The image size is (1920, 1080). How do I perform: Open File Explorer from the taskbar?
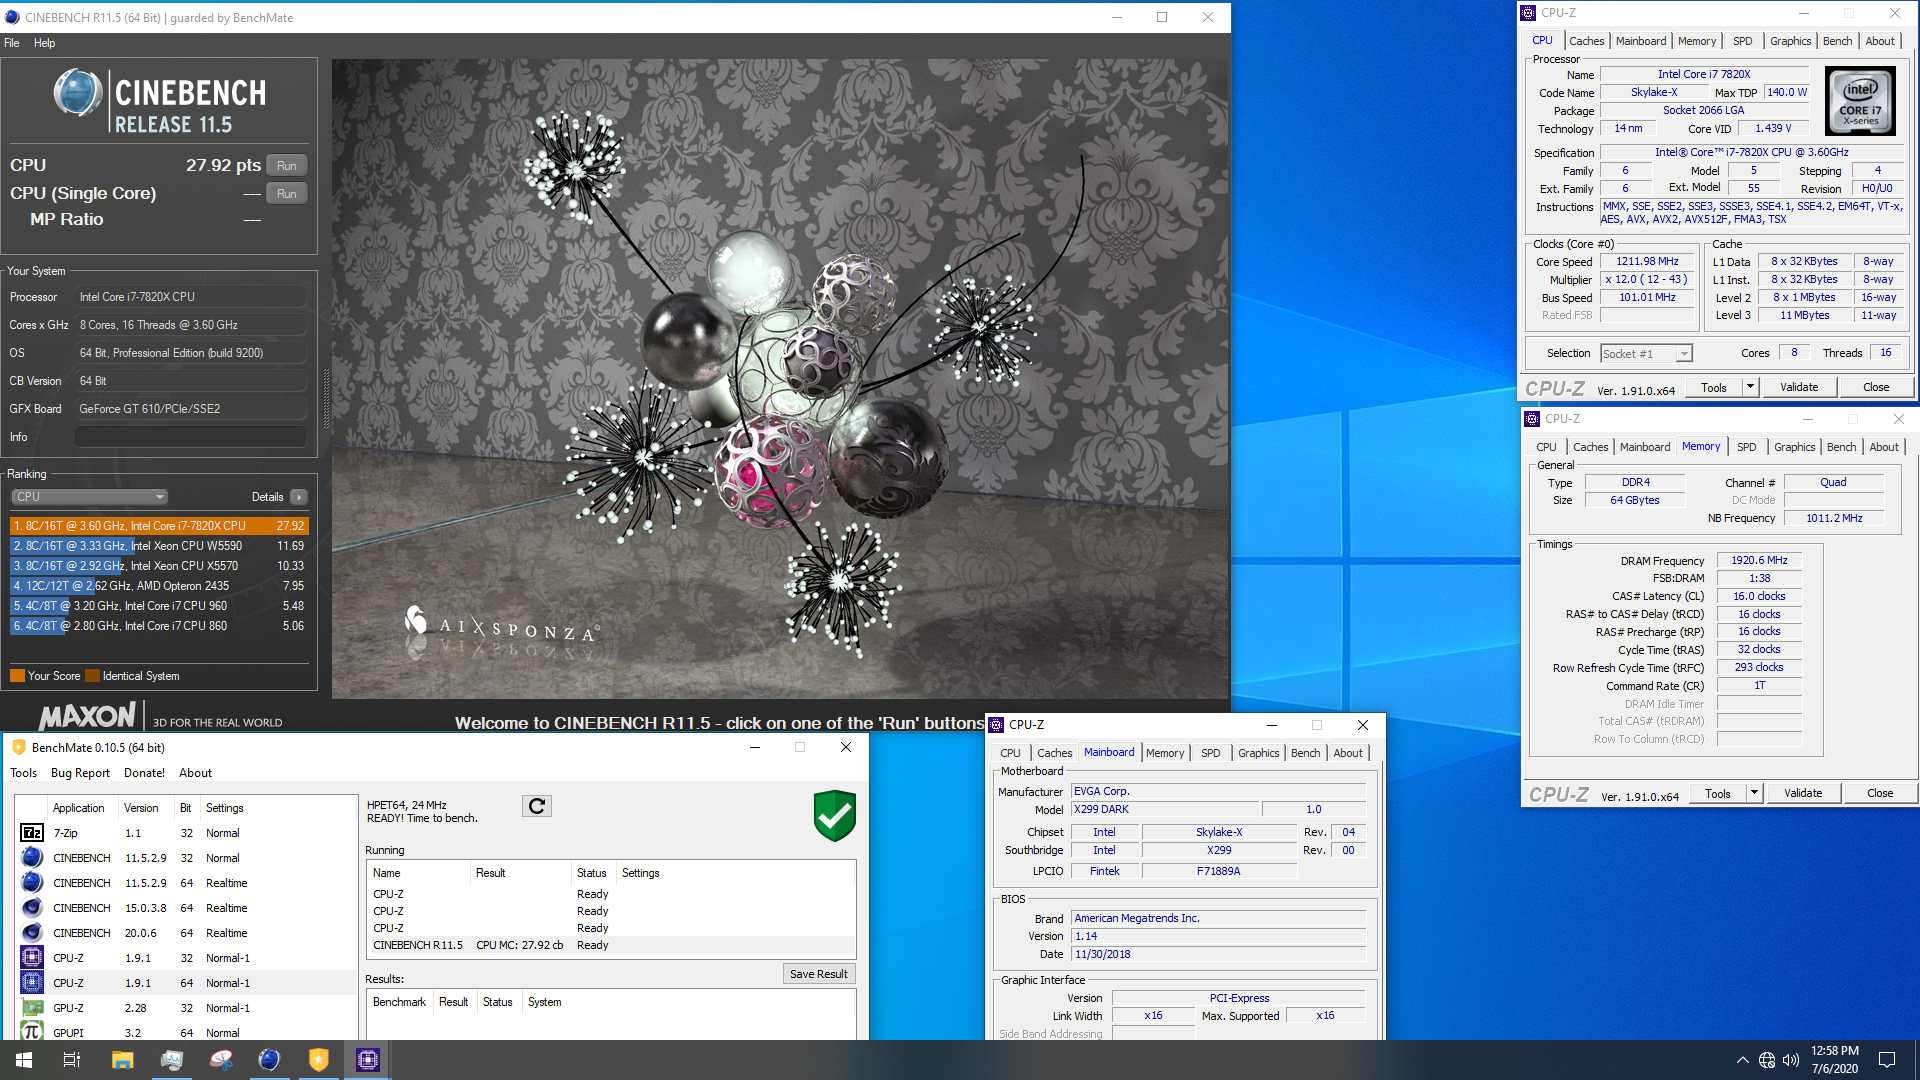tap(122, 1060)
